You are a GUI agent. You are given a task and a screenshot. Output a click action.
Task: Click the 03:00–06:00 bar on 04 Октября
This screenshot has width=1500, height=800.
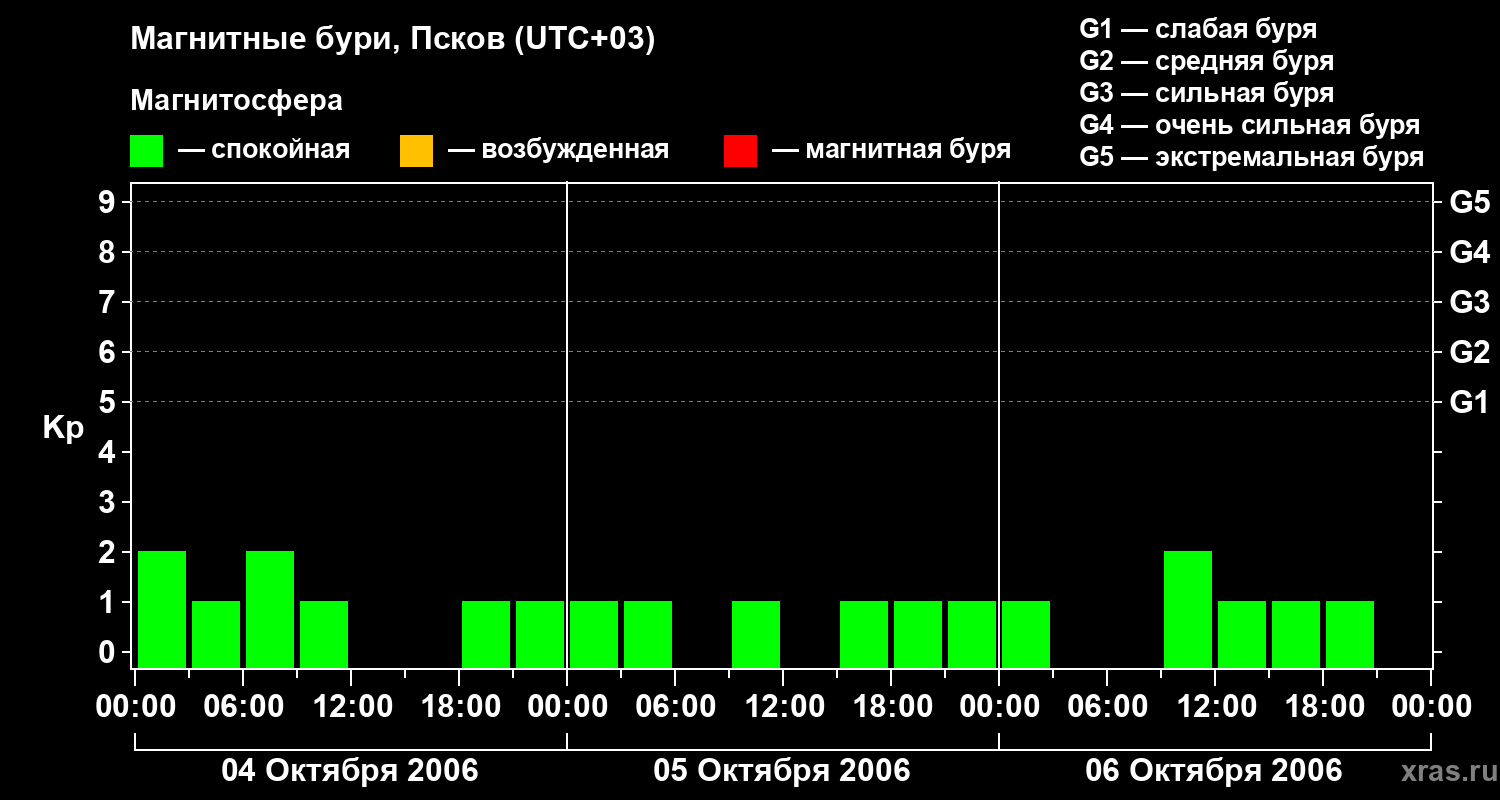click(216, 634)
